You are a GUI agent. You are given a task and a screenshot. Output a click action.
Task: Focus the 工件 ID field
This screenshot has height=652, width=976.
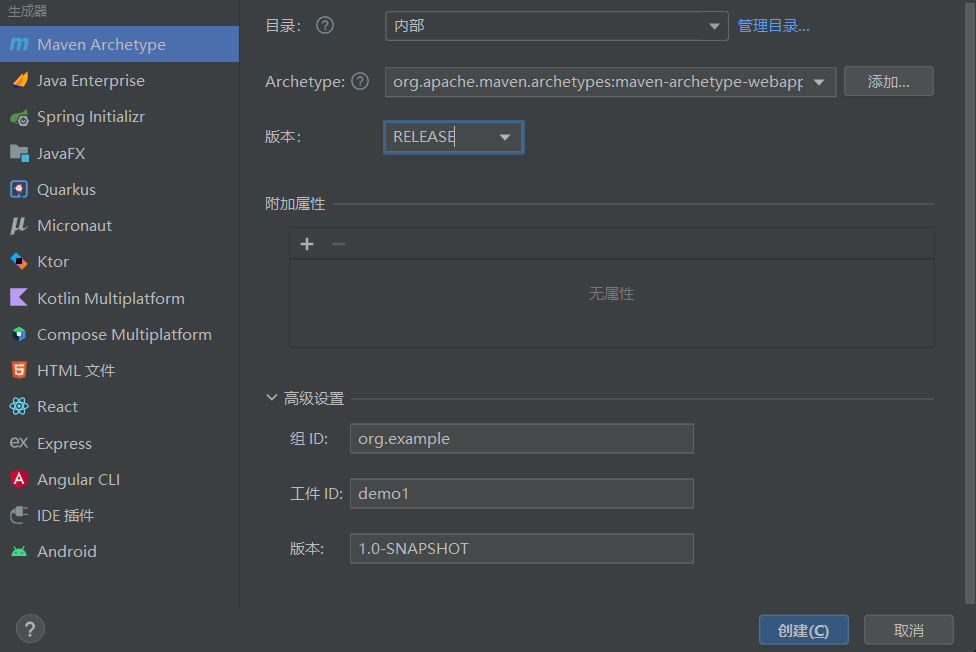tap(522, 493)
